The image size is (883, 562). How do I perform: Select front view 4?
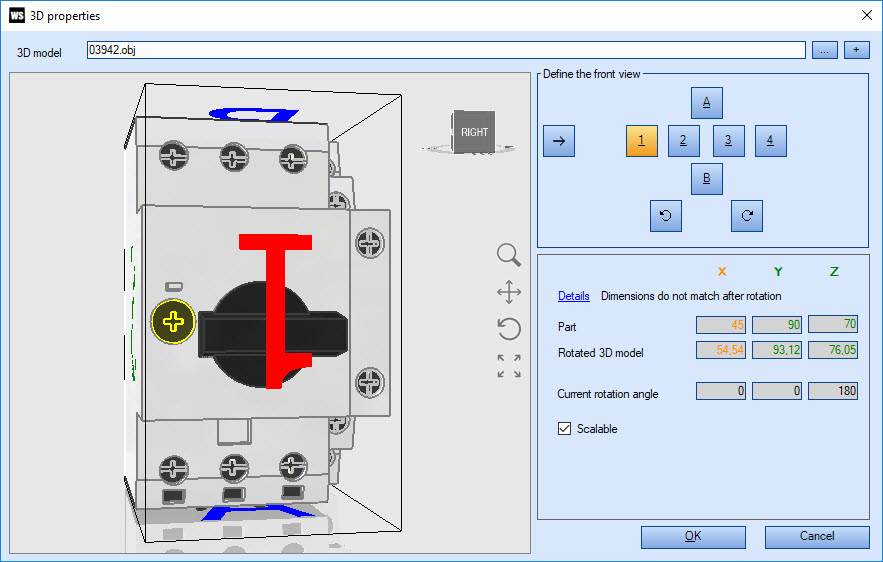pyautogui.click(x=770, y=141)
